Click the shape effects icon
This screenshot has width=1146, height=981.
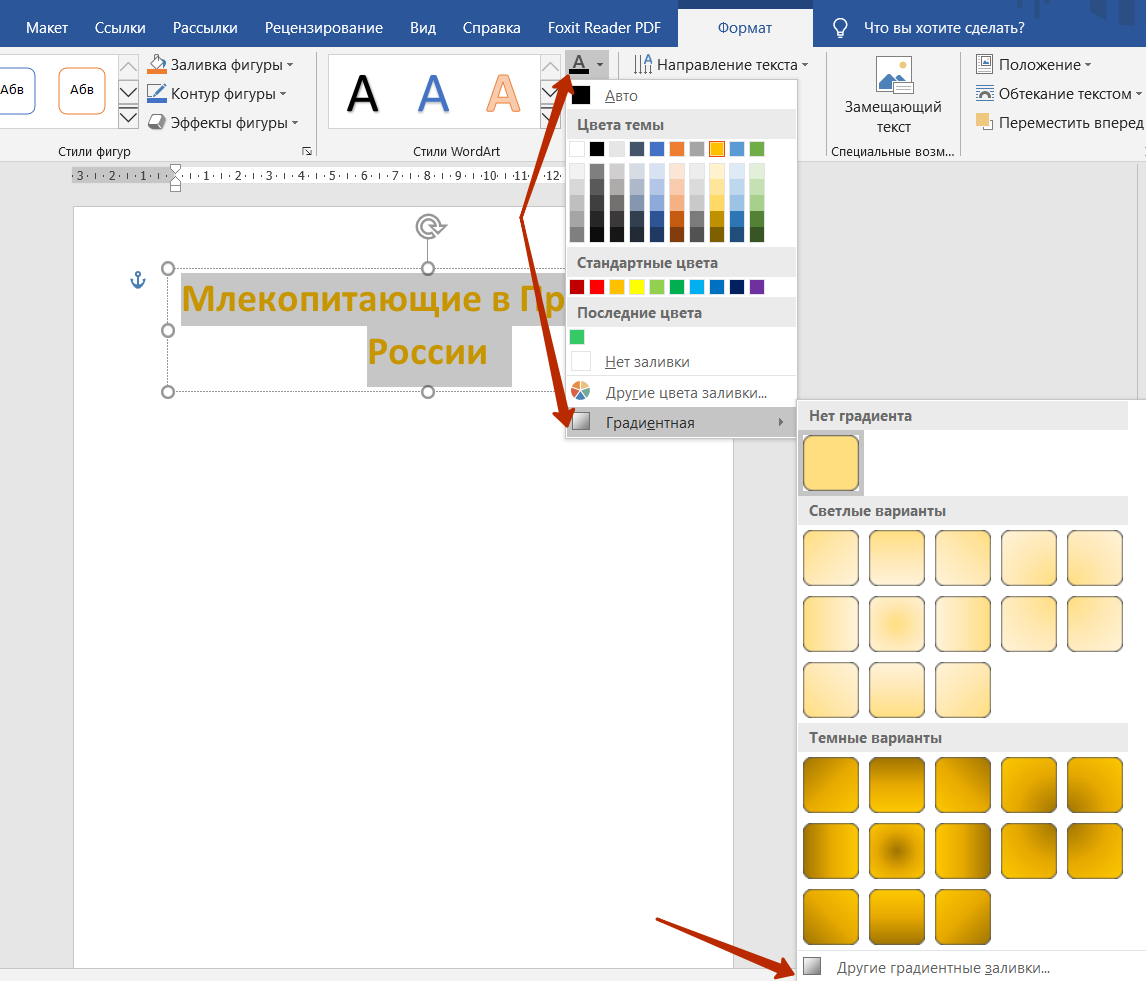point(156,123)
